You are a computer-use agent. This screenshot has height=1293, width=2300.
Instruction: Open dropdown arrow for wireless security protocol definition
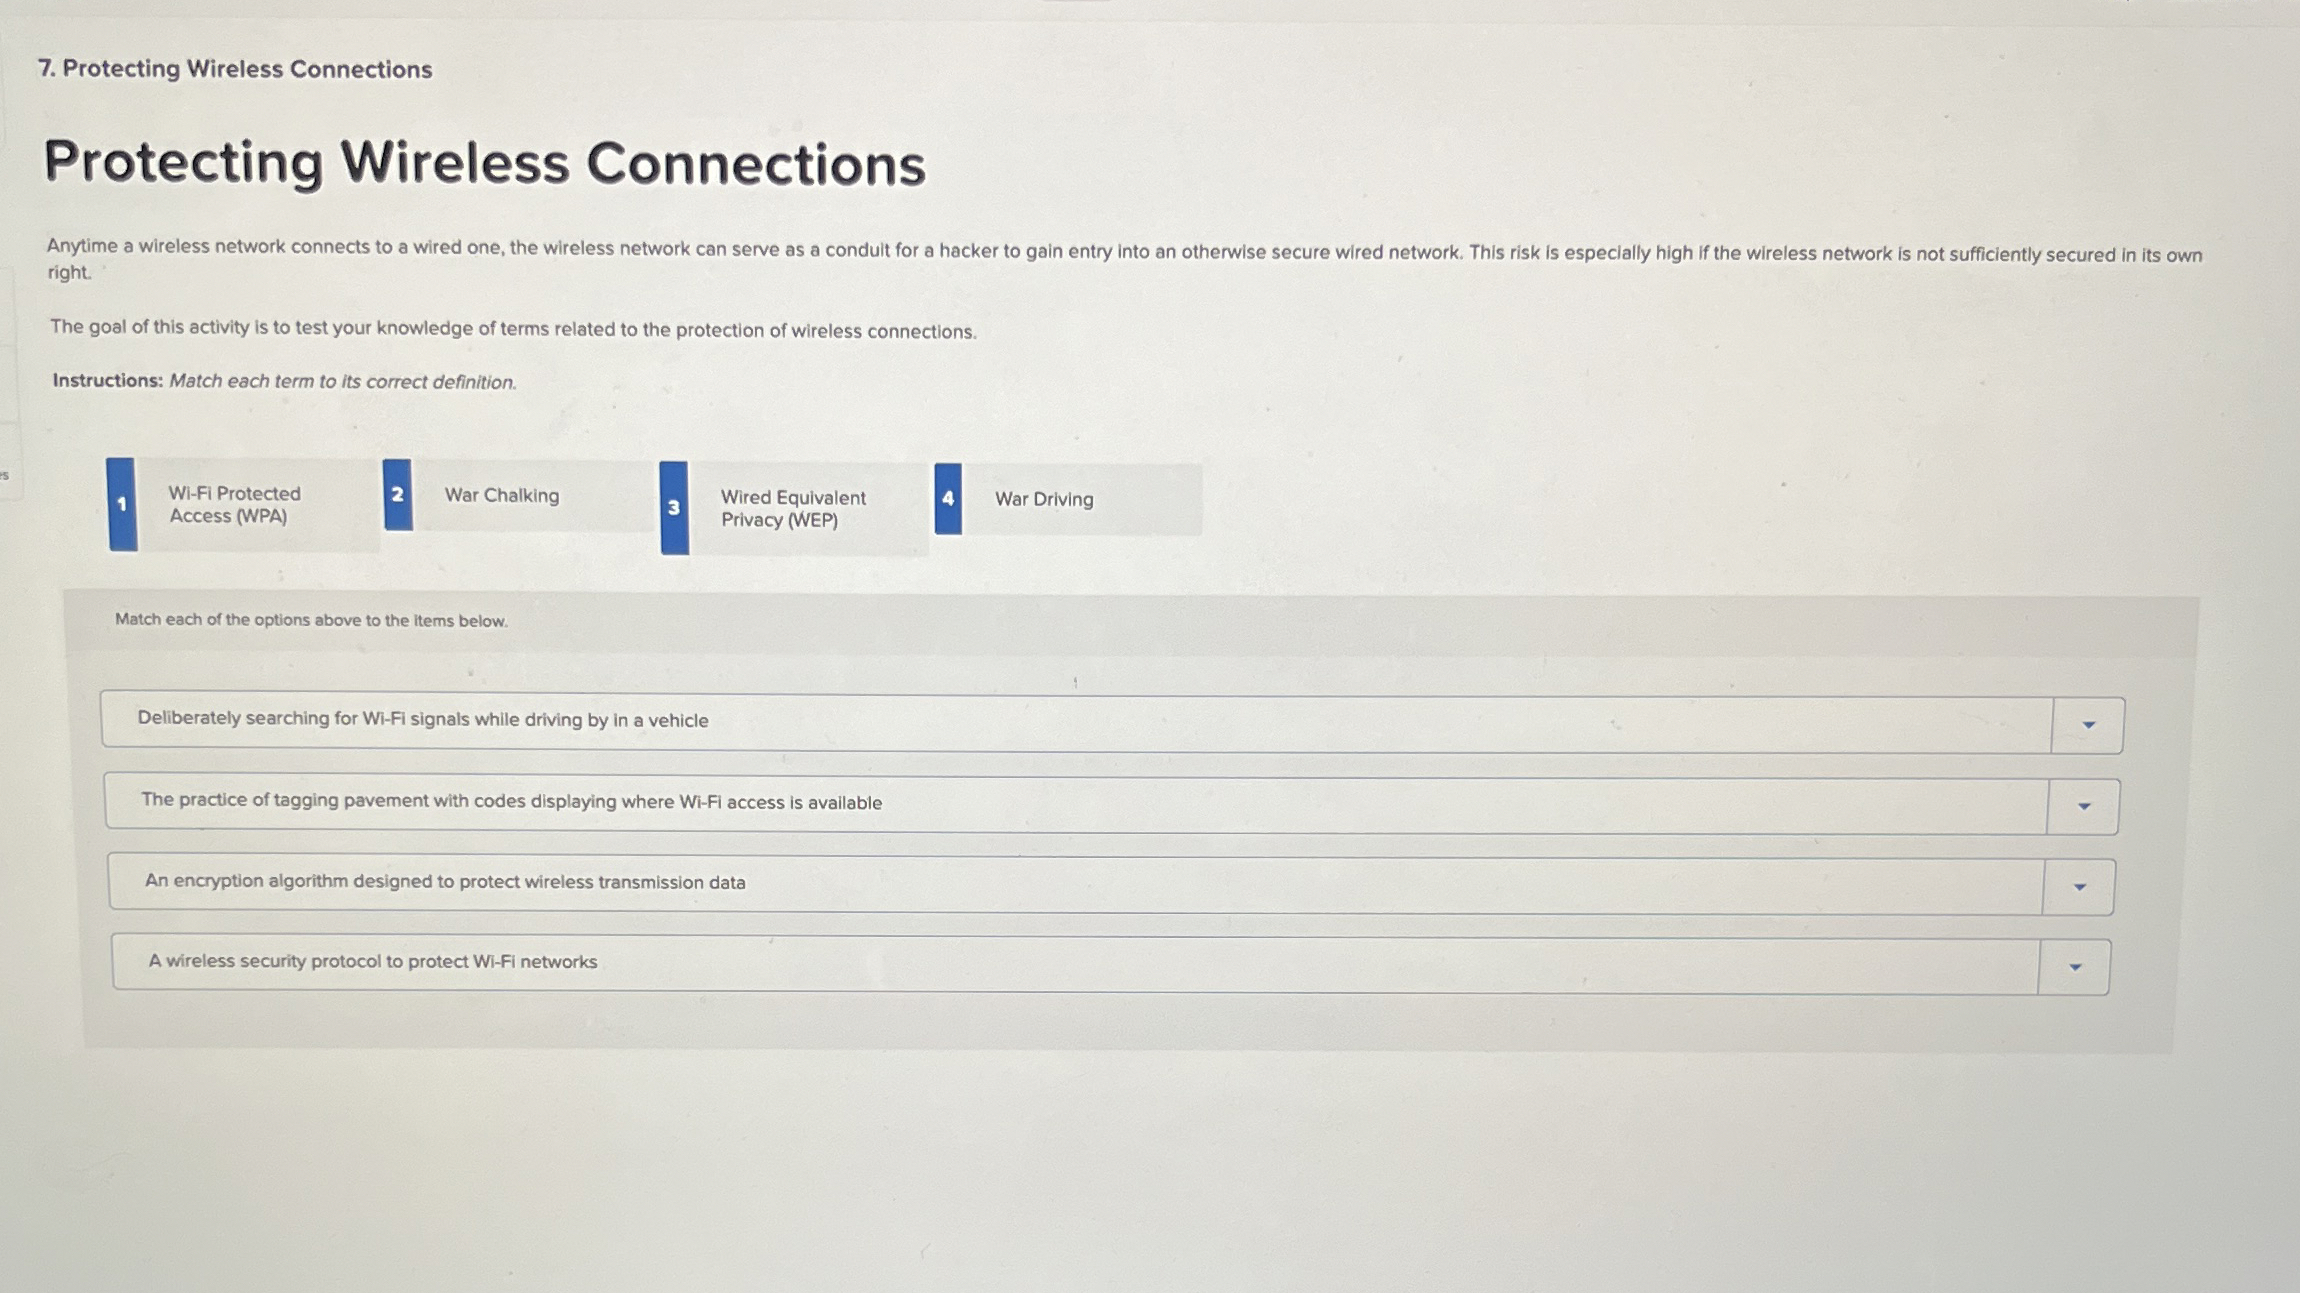point(2075,967)
